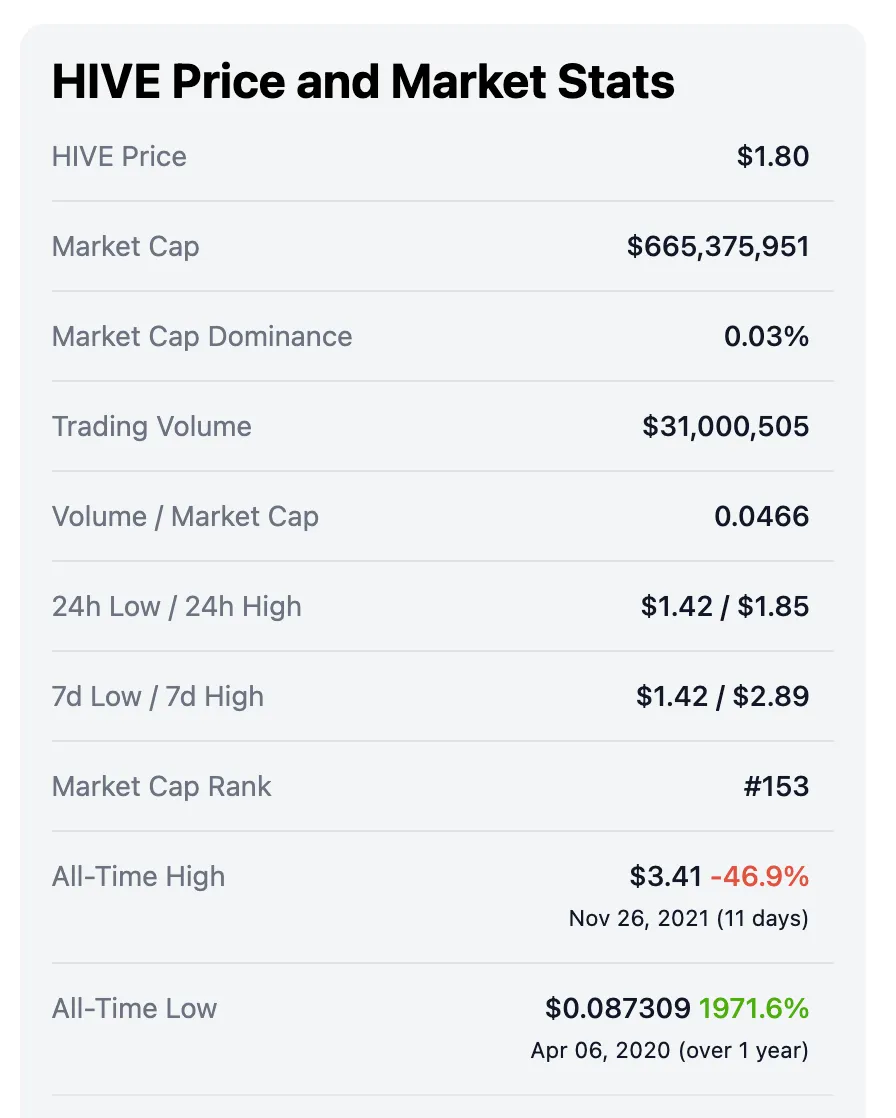Click the 0.03% dominance value
The width and height of the screenshot is (896, 1118).
766,337
